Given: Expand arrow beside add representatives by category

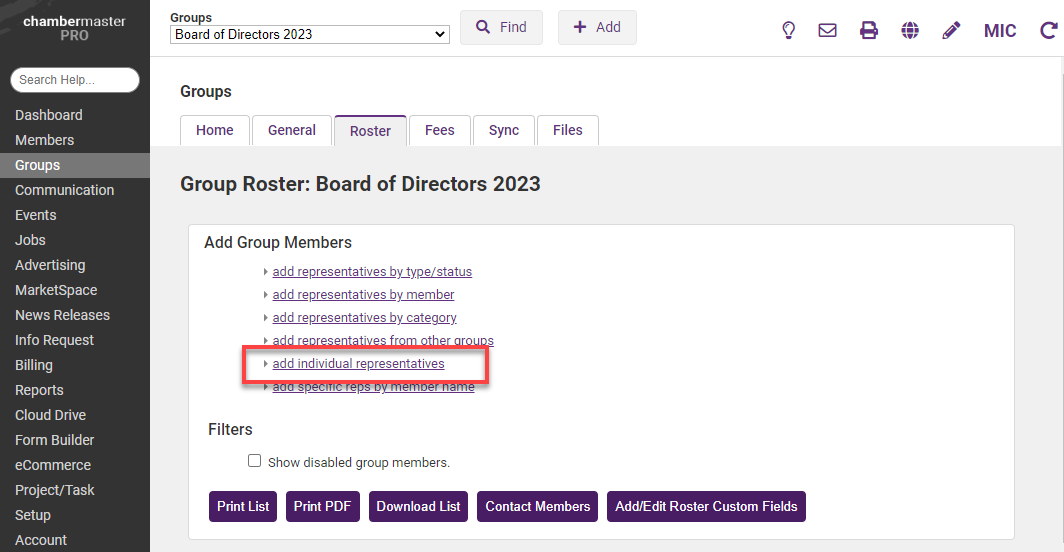Looking at the screenshot, I should tap(265, 318).
